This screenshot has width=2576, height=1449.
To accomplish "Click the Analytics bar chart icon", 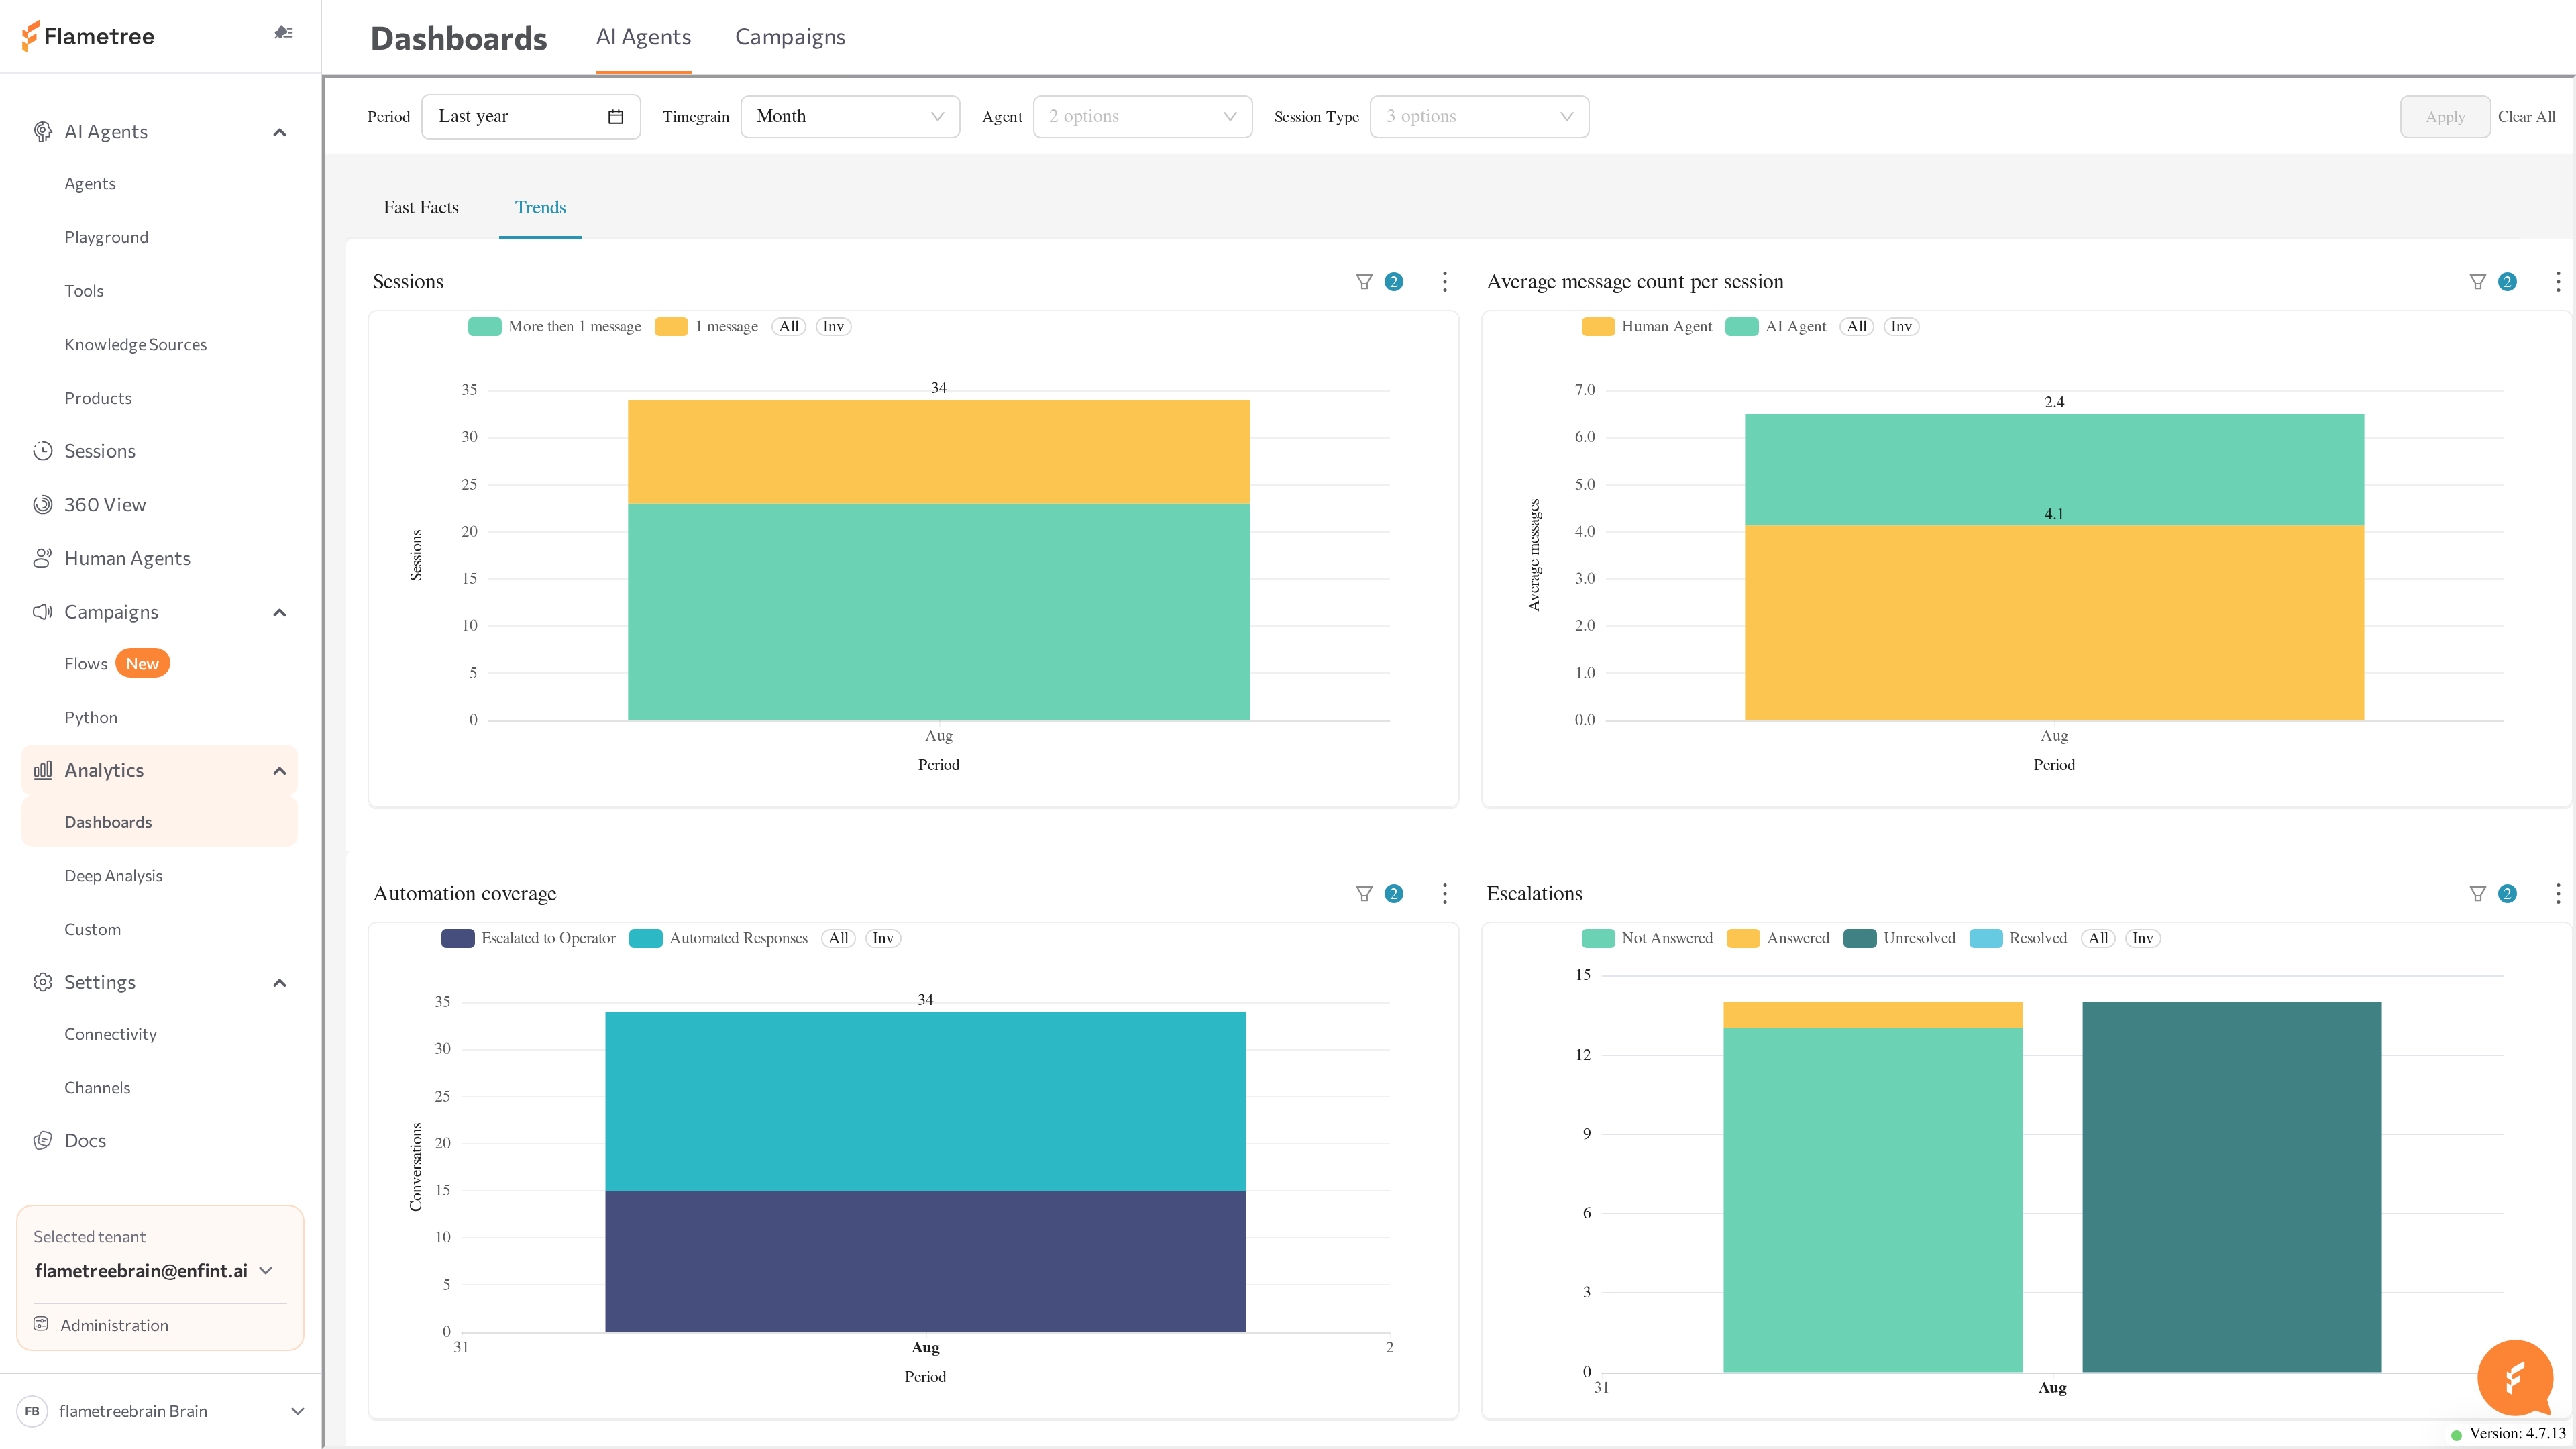I will pyautogui.click(x=42, y=770).
